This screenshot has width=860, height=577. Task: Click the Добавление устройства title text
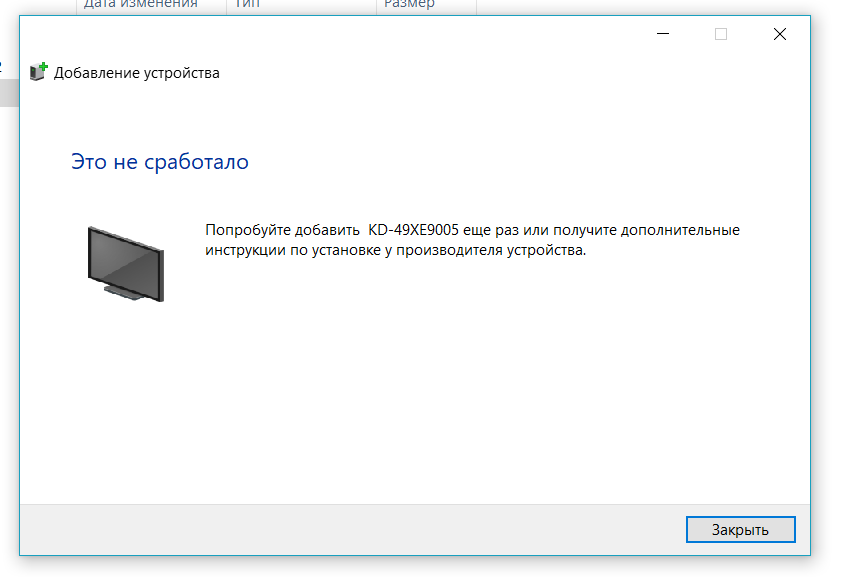[136, 72]
